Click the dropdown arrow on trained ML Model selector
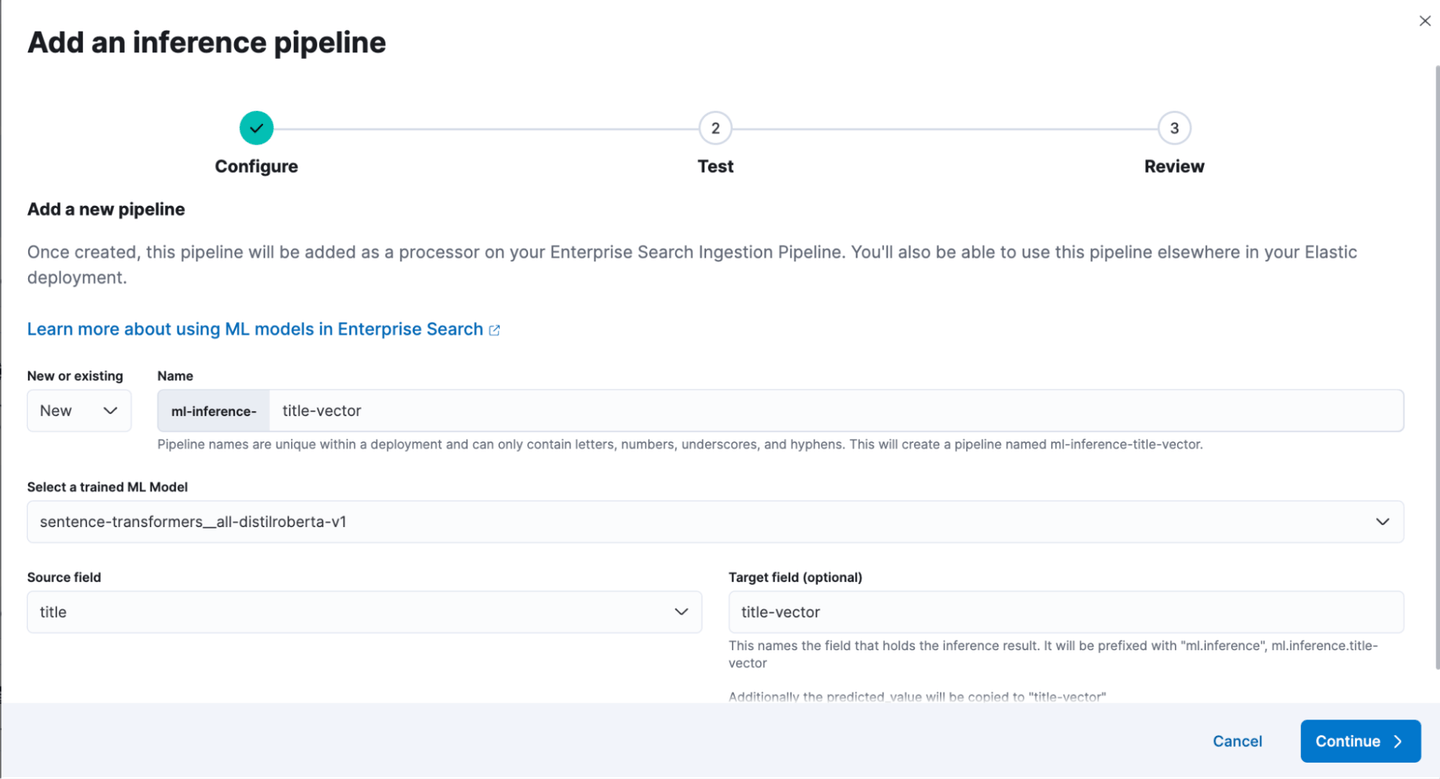Screen dimensions: 1440x779 coord(1383,521)
